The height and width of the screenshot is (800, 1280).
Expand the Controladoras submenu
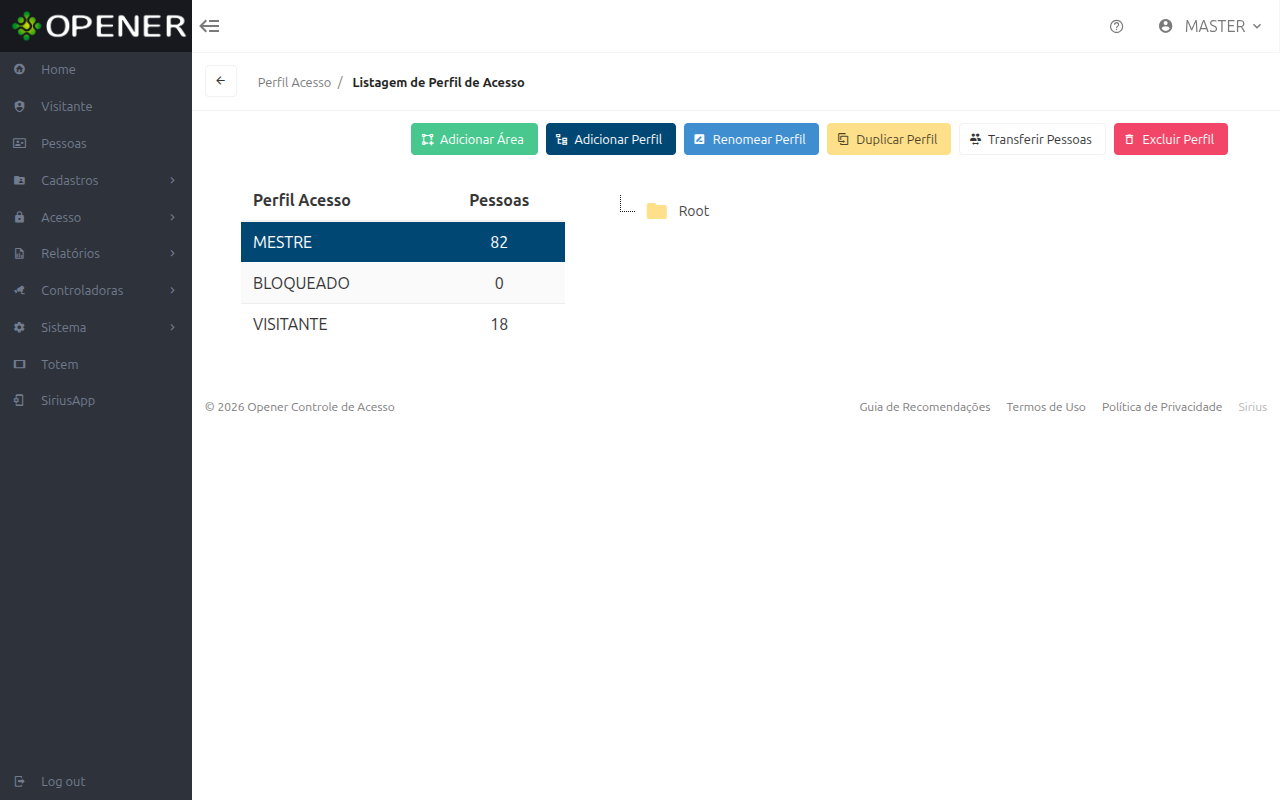pyautogui.click(x=96, y=291)
